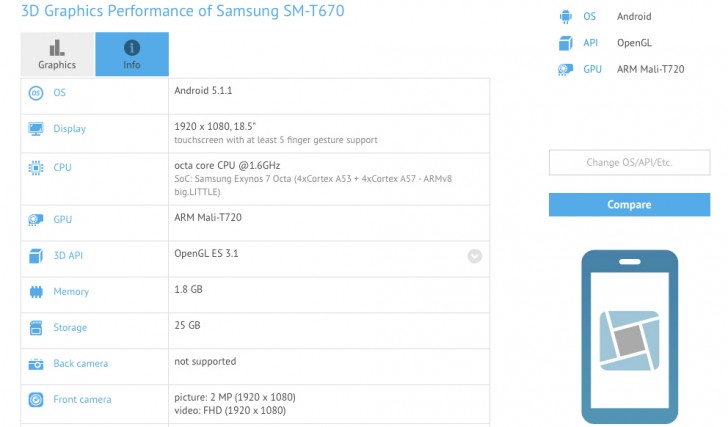Click the OpenGL API icon in sidebar
Image resolution: width=728 pixels, height=427 pixels.
click(566, 43)
